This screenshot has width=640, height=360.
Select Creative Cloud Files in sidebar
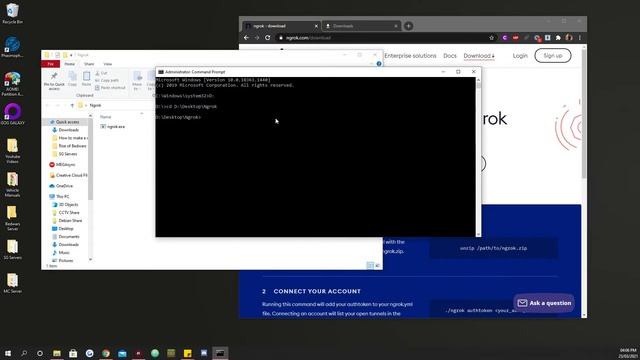point(68,175)
